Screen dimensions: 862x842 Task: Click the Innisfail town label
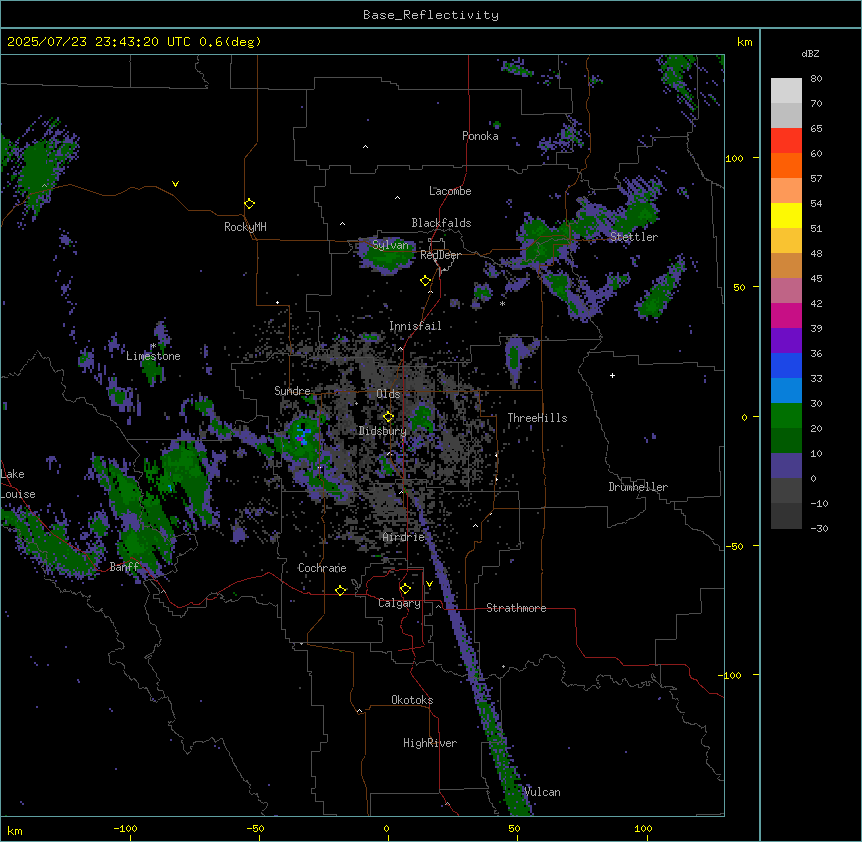(415, 326)
